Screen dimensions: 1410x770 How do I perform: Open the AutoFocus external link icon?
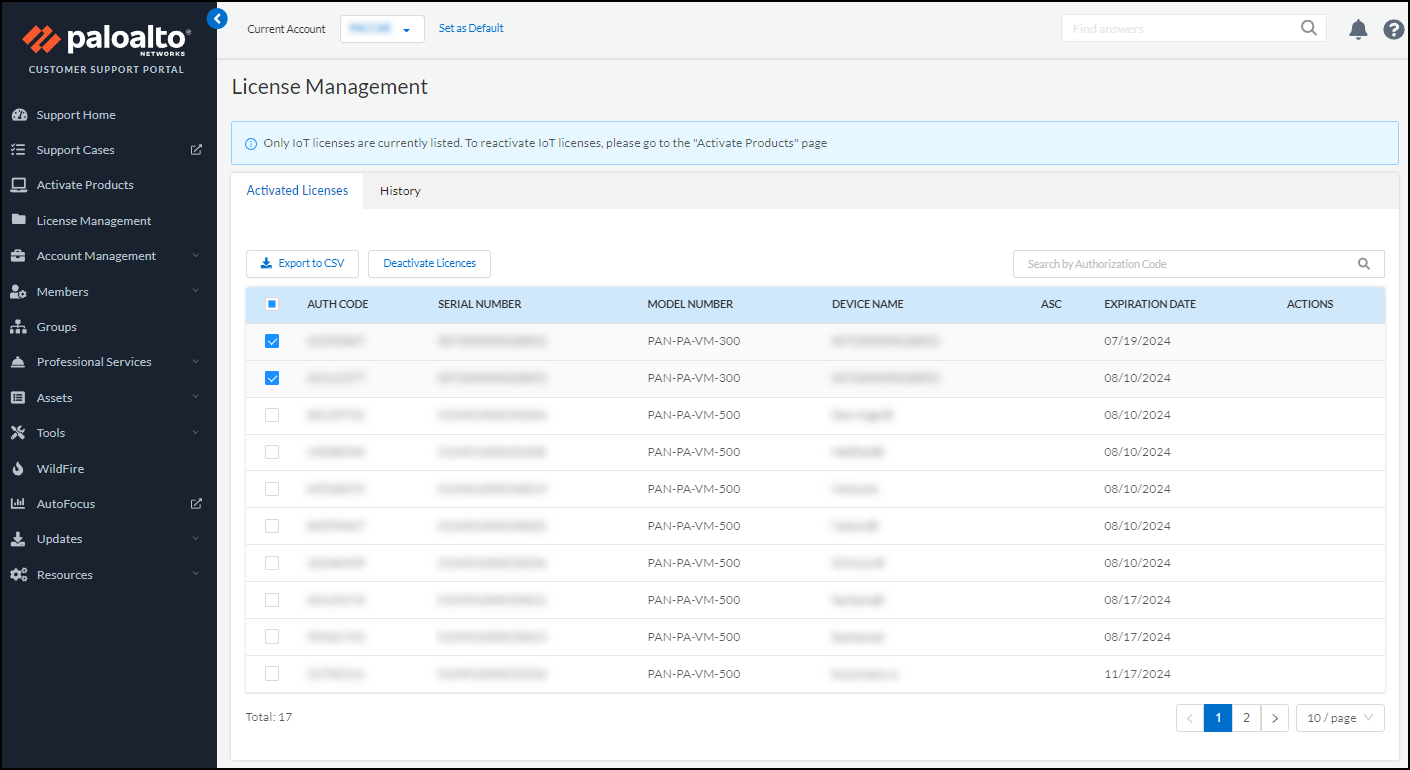tap(196, 504)
